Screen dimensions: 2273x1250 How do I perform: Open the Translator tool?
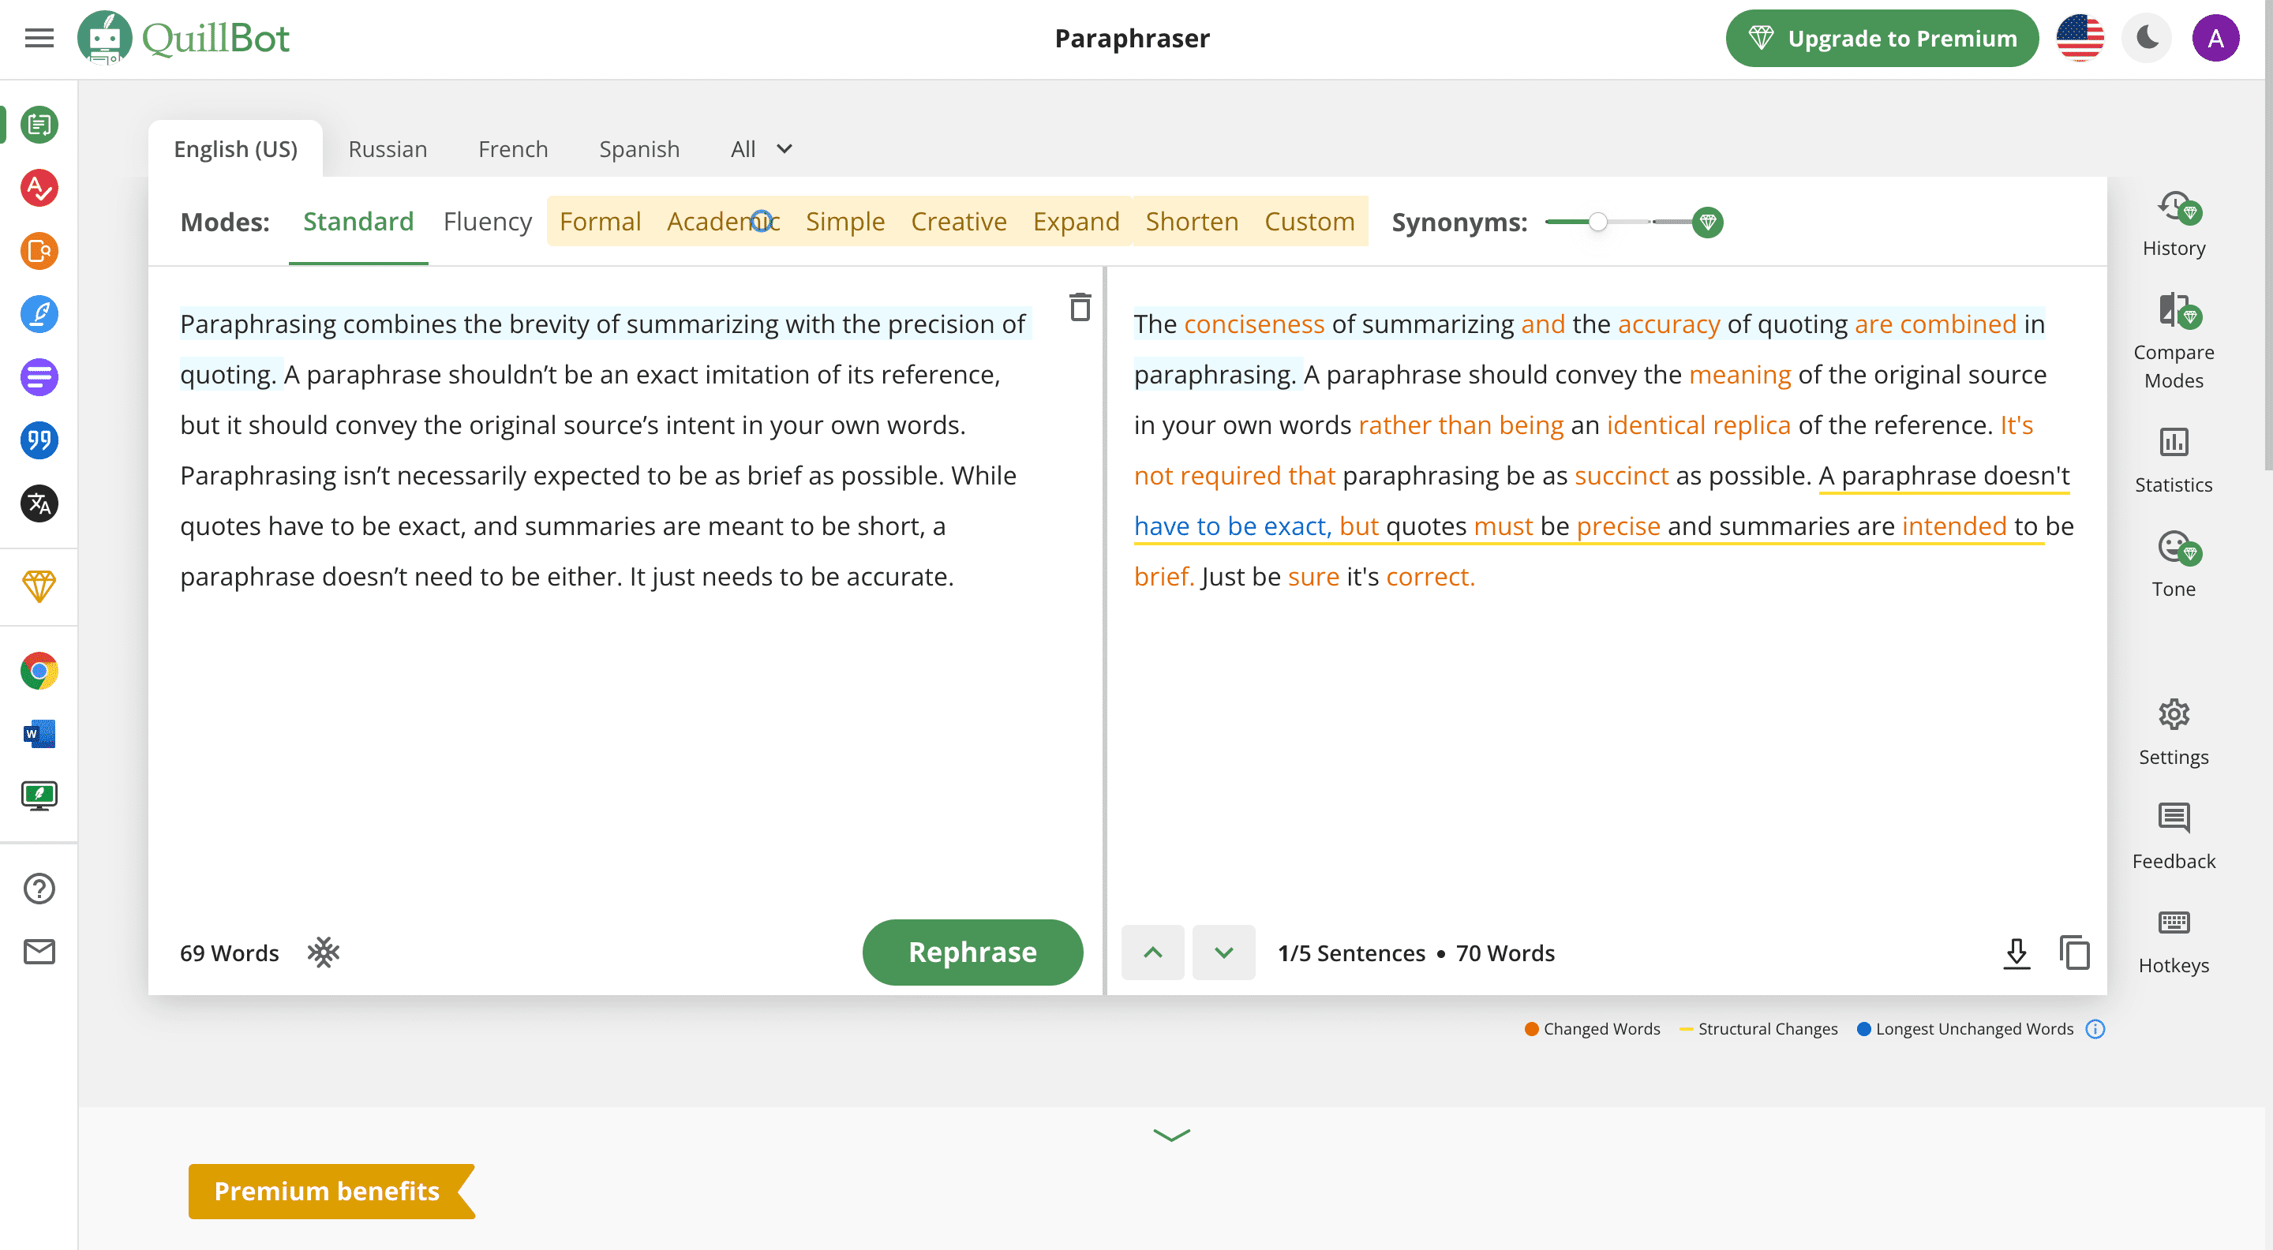coord(38,504)
